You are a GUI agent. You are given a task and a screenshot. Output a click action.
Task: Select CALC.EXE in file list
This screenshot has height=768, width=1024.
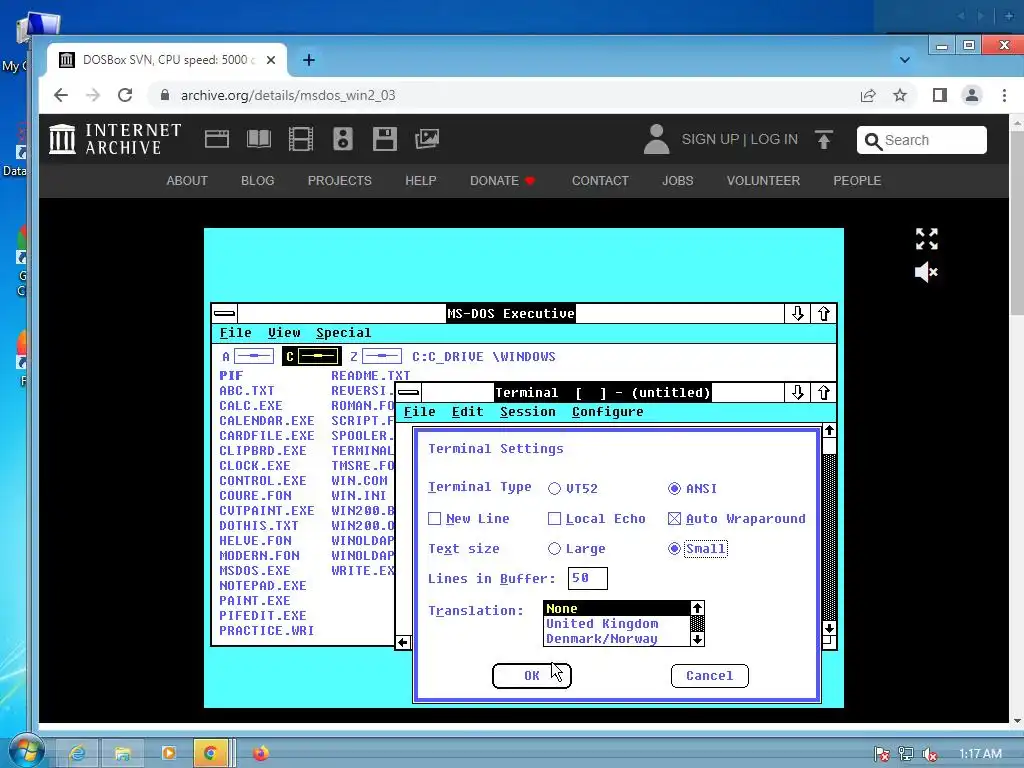251,406
